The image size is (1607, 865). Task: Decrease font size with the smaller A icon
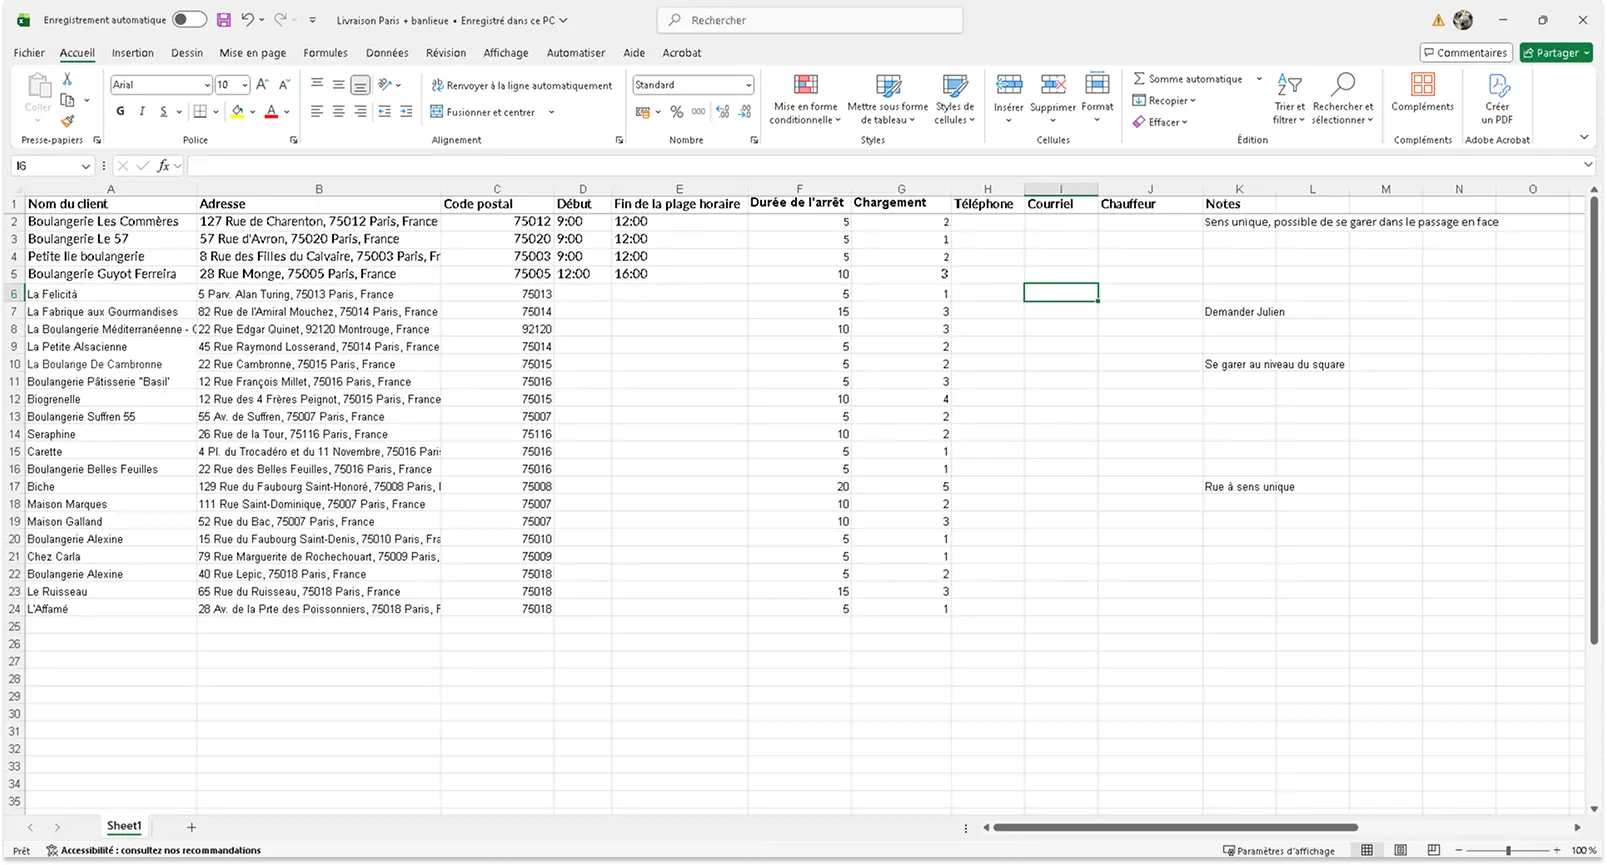[x=284, y=85]
